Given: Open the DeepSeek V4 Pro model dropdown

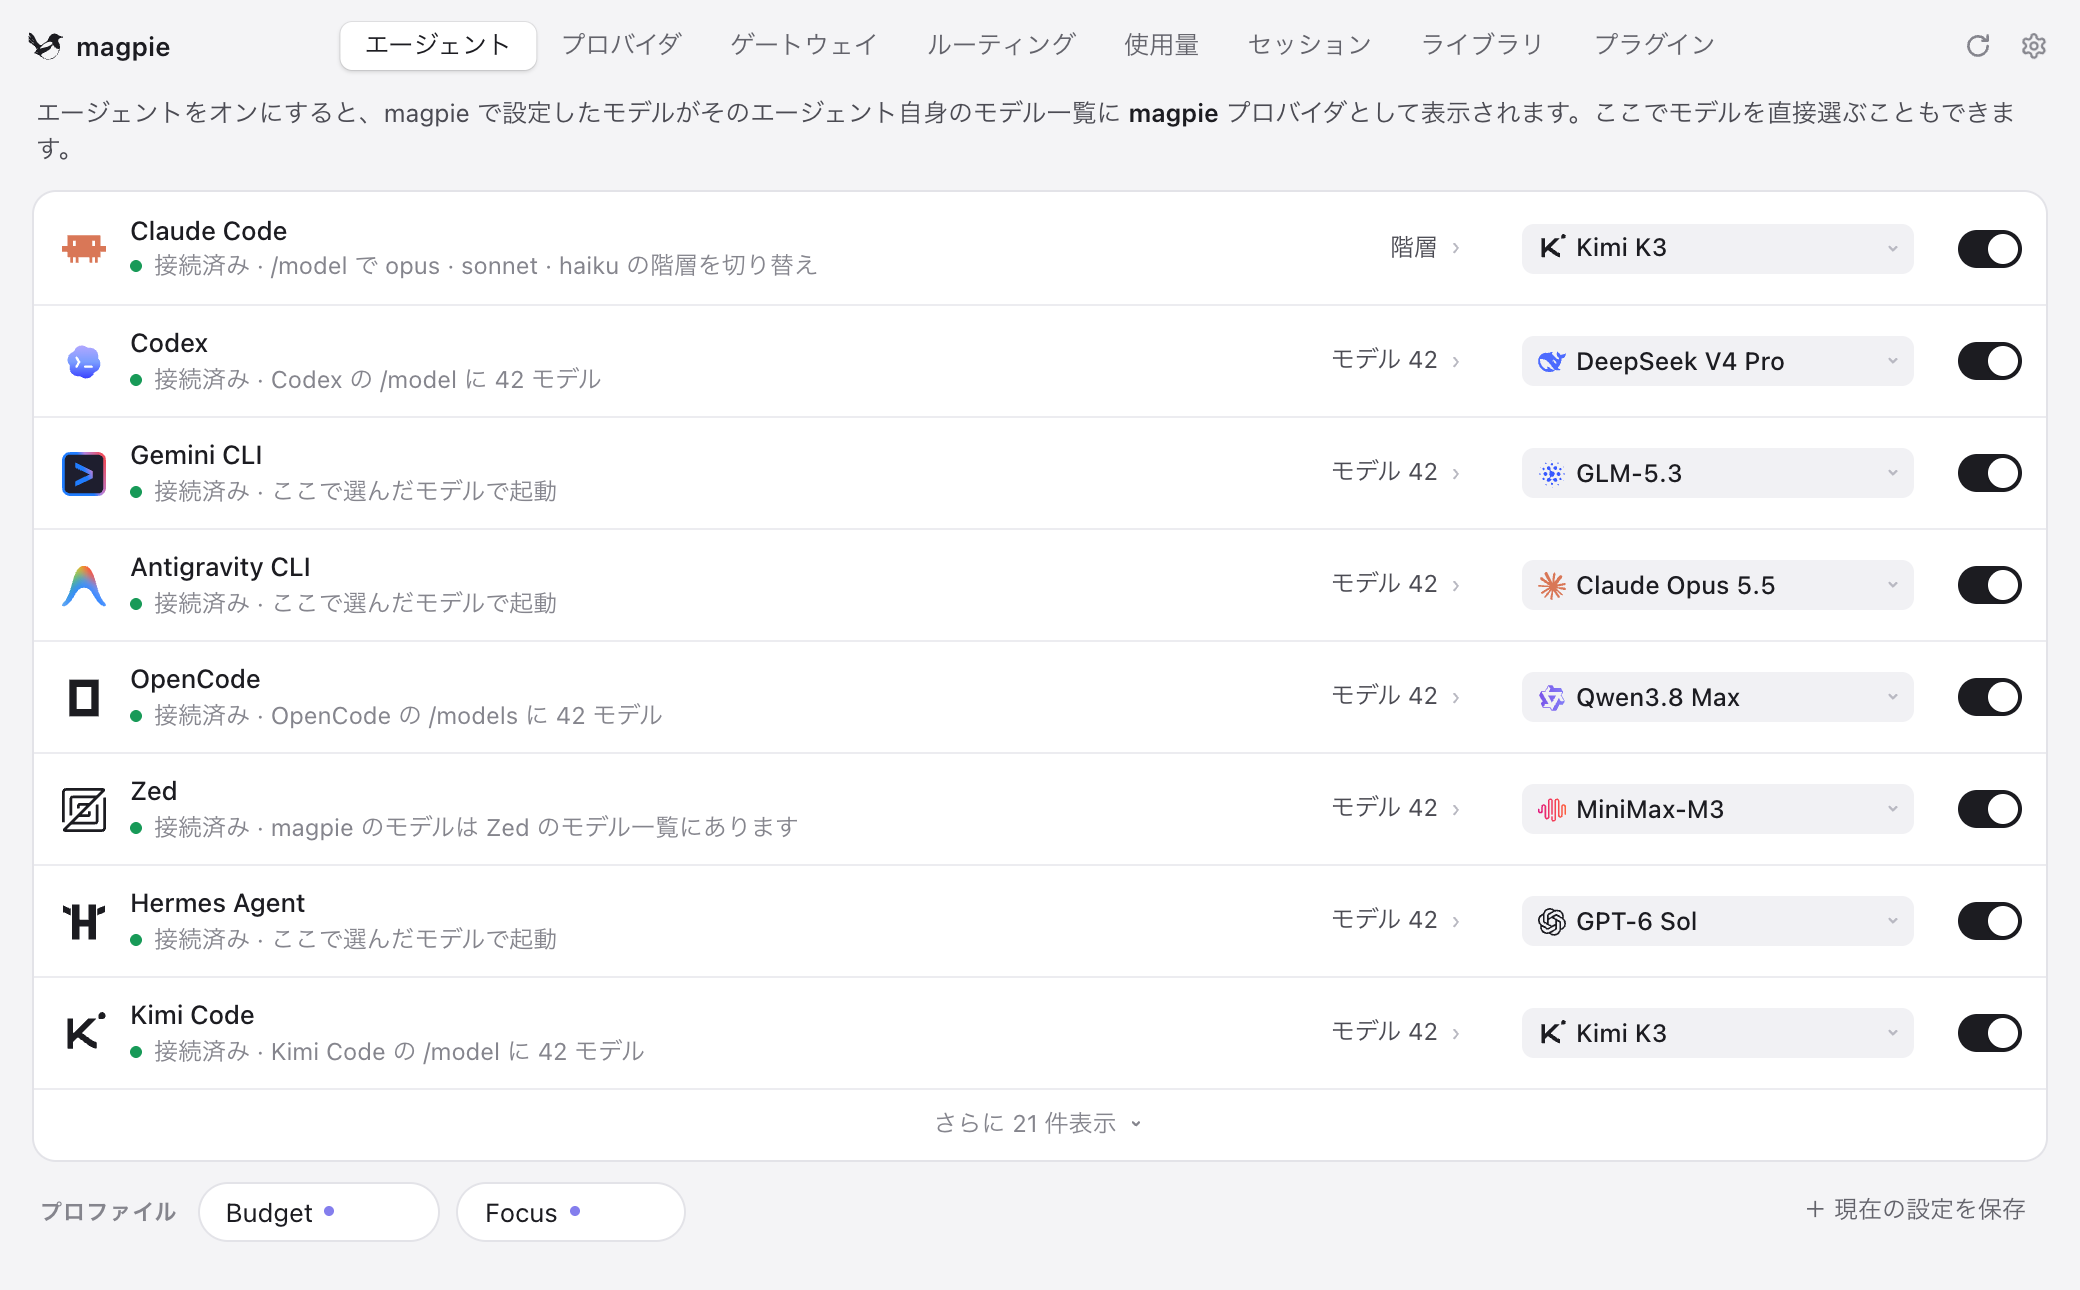Looking at the screenshot, I should click(x=1717, y=361).
